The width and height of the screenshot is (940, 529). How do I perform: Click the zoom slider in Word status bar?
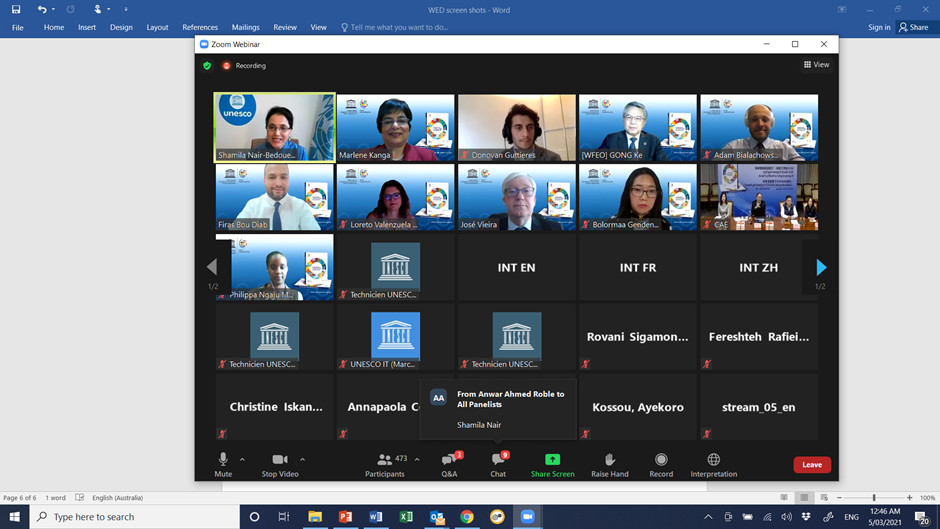coord(874,498)
